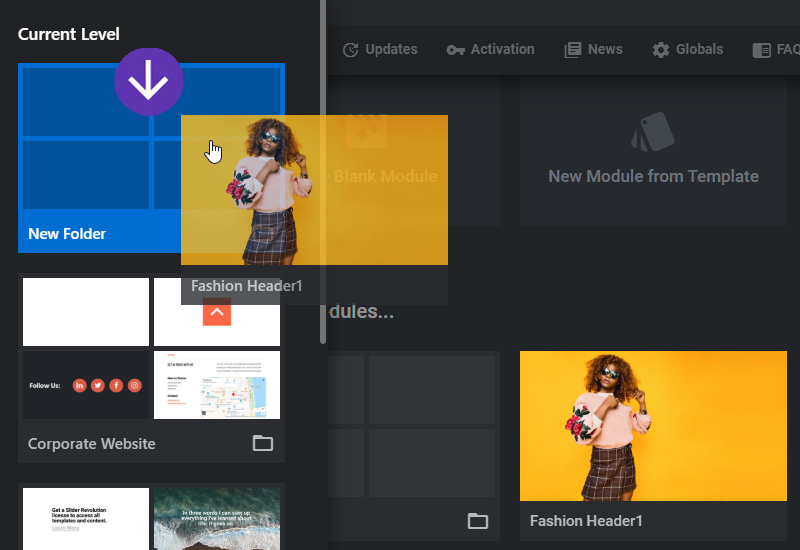Click the template swatches icon

coord(653,132)
